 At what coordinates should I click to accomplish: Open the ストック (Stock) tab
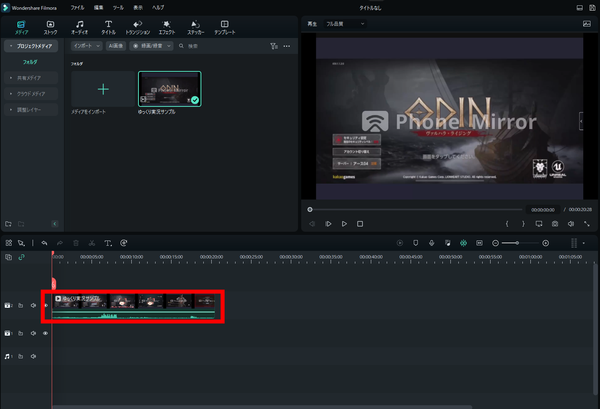50,28
